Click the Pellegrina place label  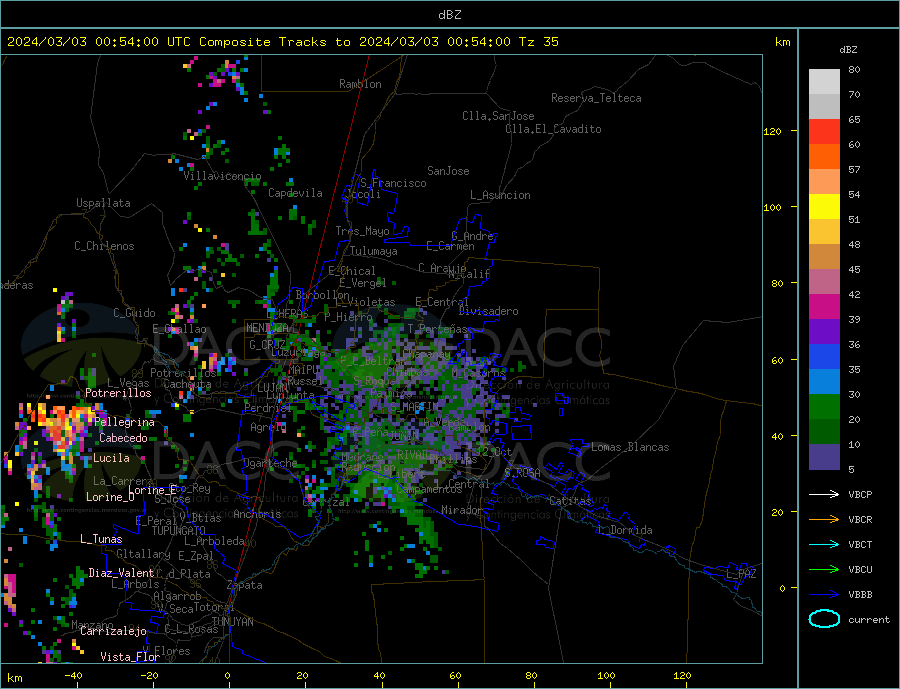pos(124,423)
